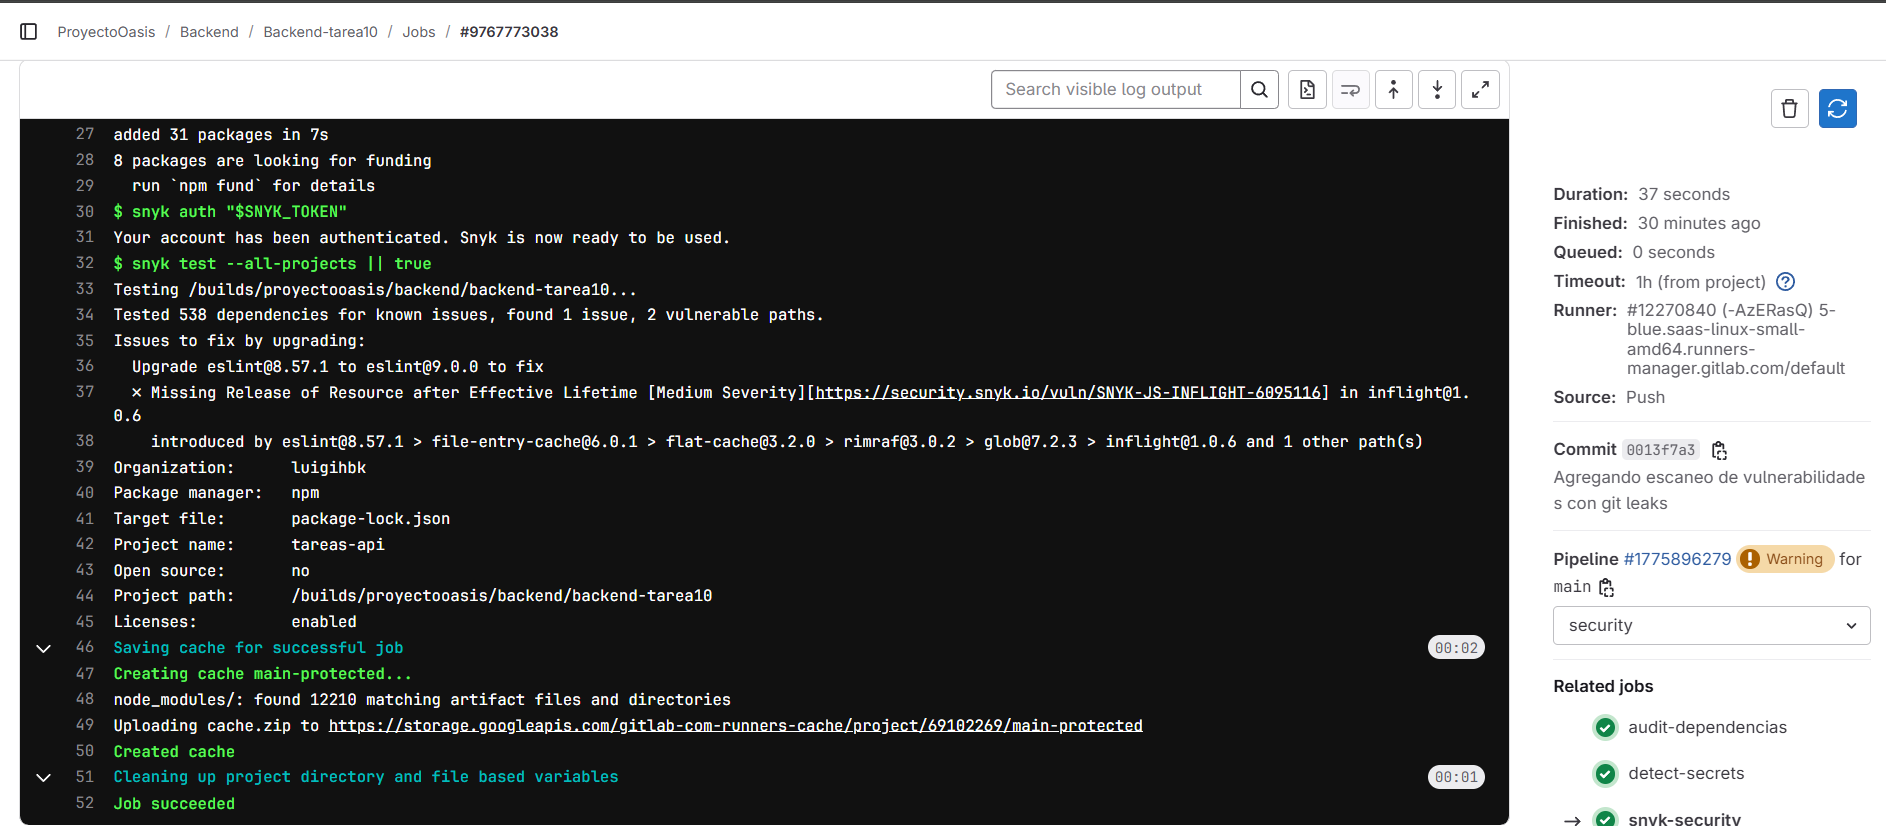Viewport: 1886px width, 826px height.
Task: Go to Backend breadcrumb
Action: [x=209, y=32]
